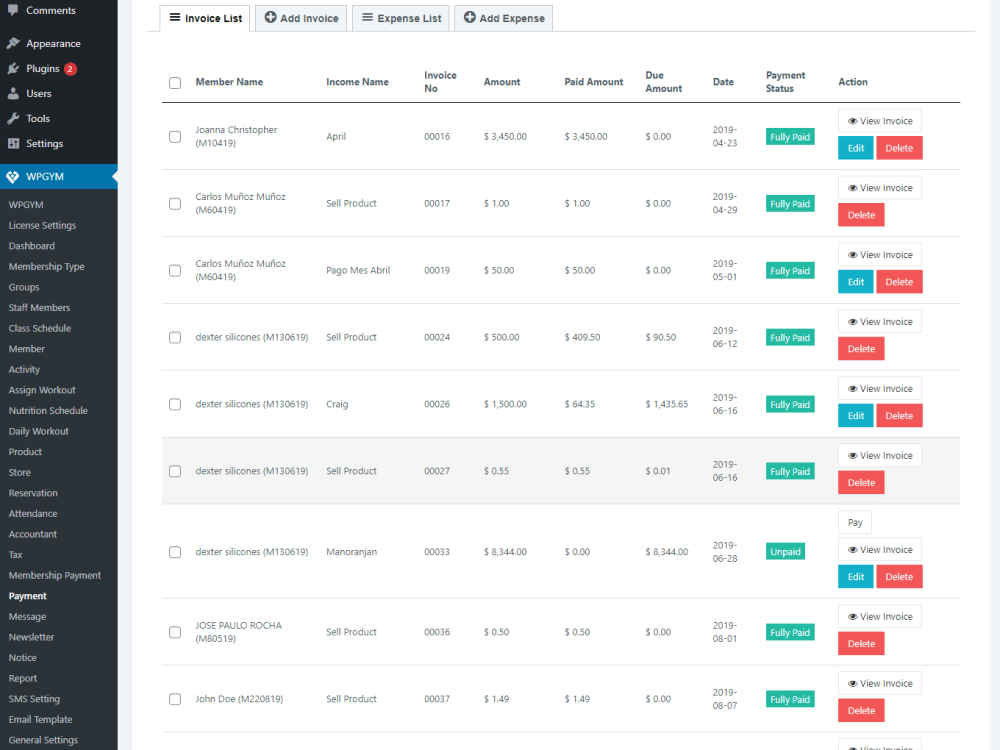The image size is (1000, 750).
Task: Click eye icon for invoice 00019
Action: tap(852, 255)
